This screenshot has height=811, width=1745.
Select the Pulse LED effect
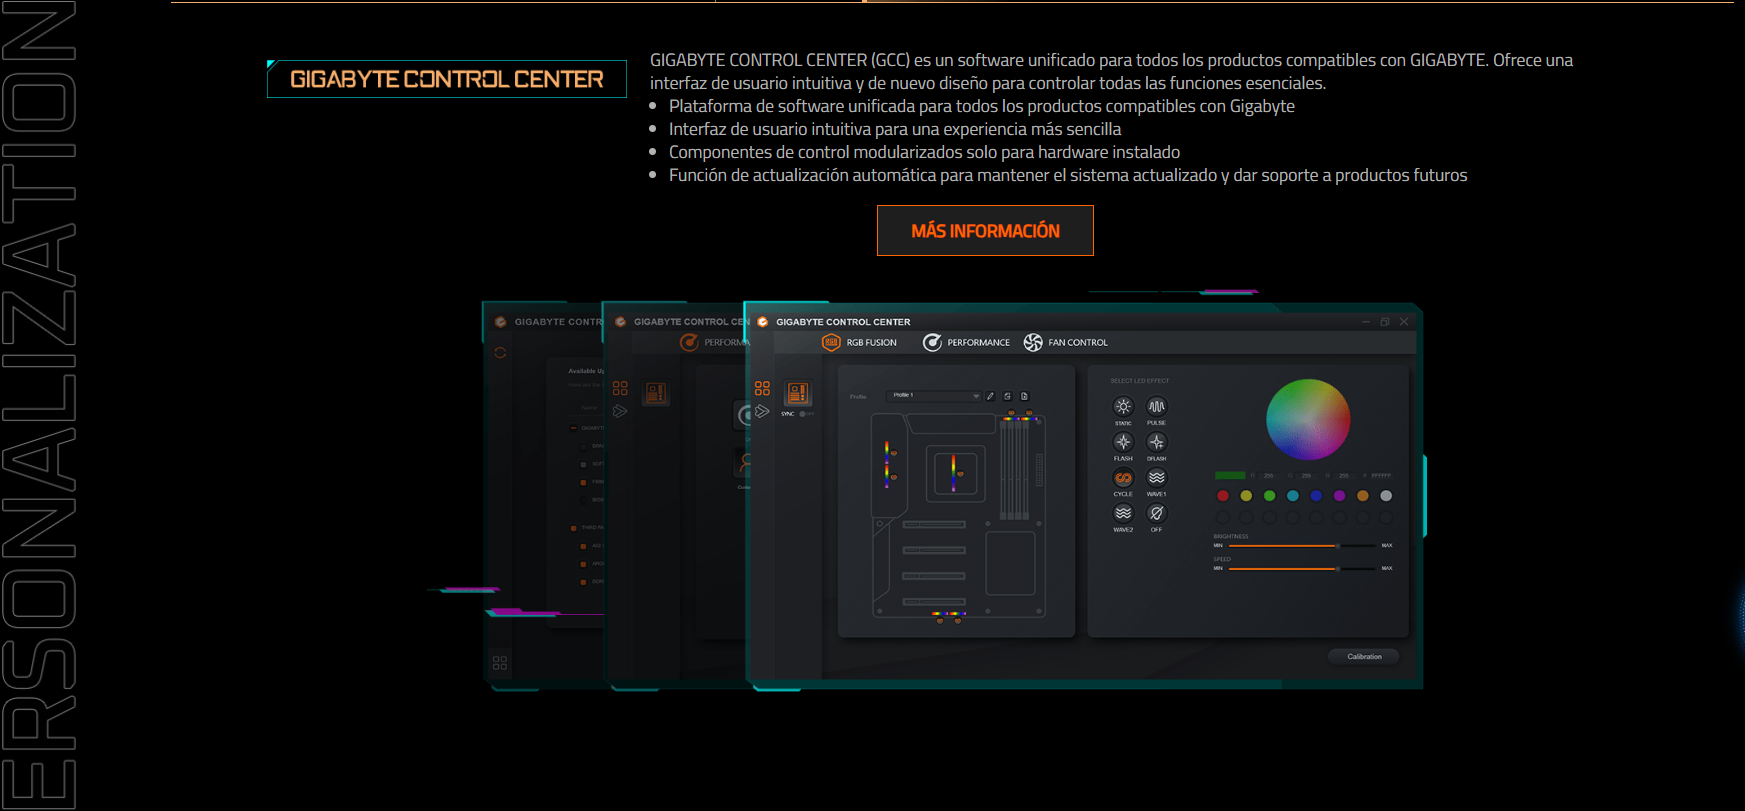click(x=1156, y=407)
